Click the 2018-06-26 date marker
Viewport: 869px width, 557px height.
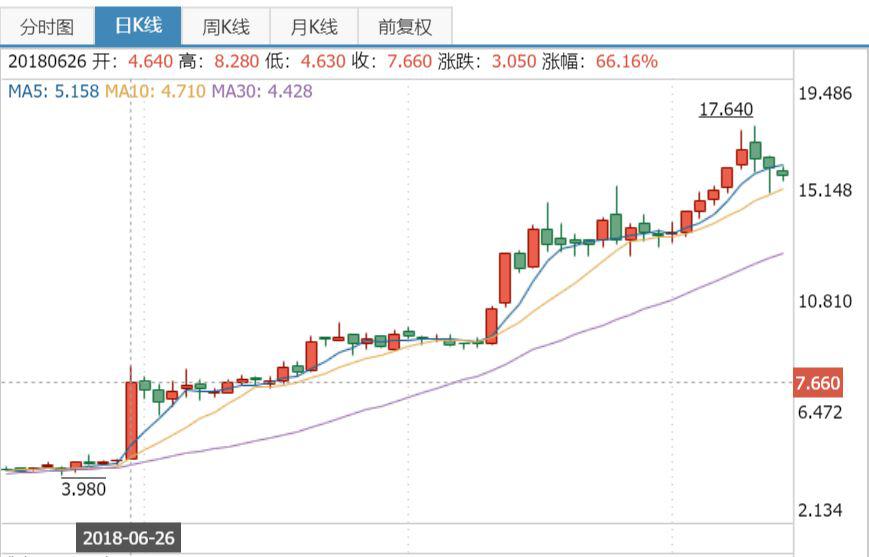click(x=130, y=538)
